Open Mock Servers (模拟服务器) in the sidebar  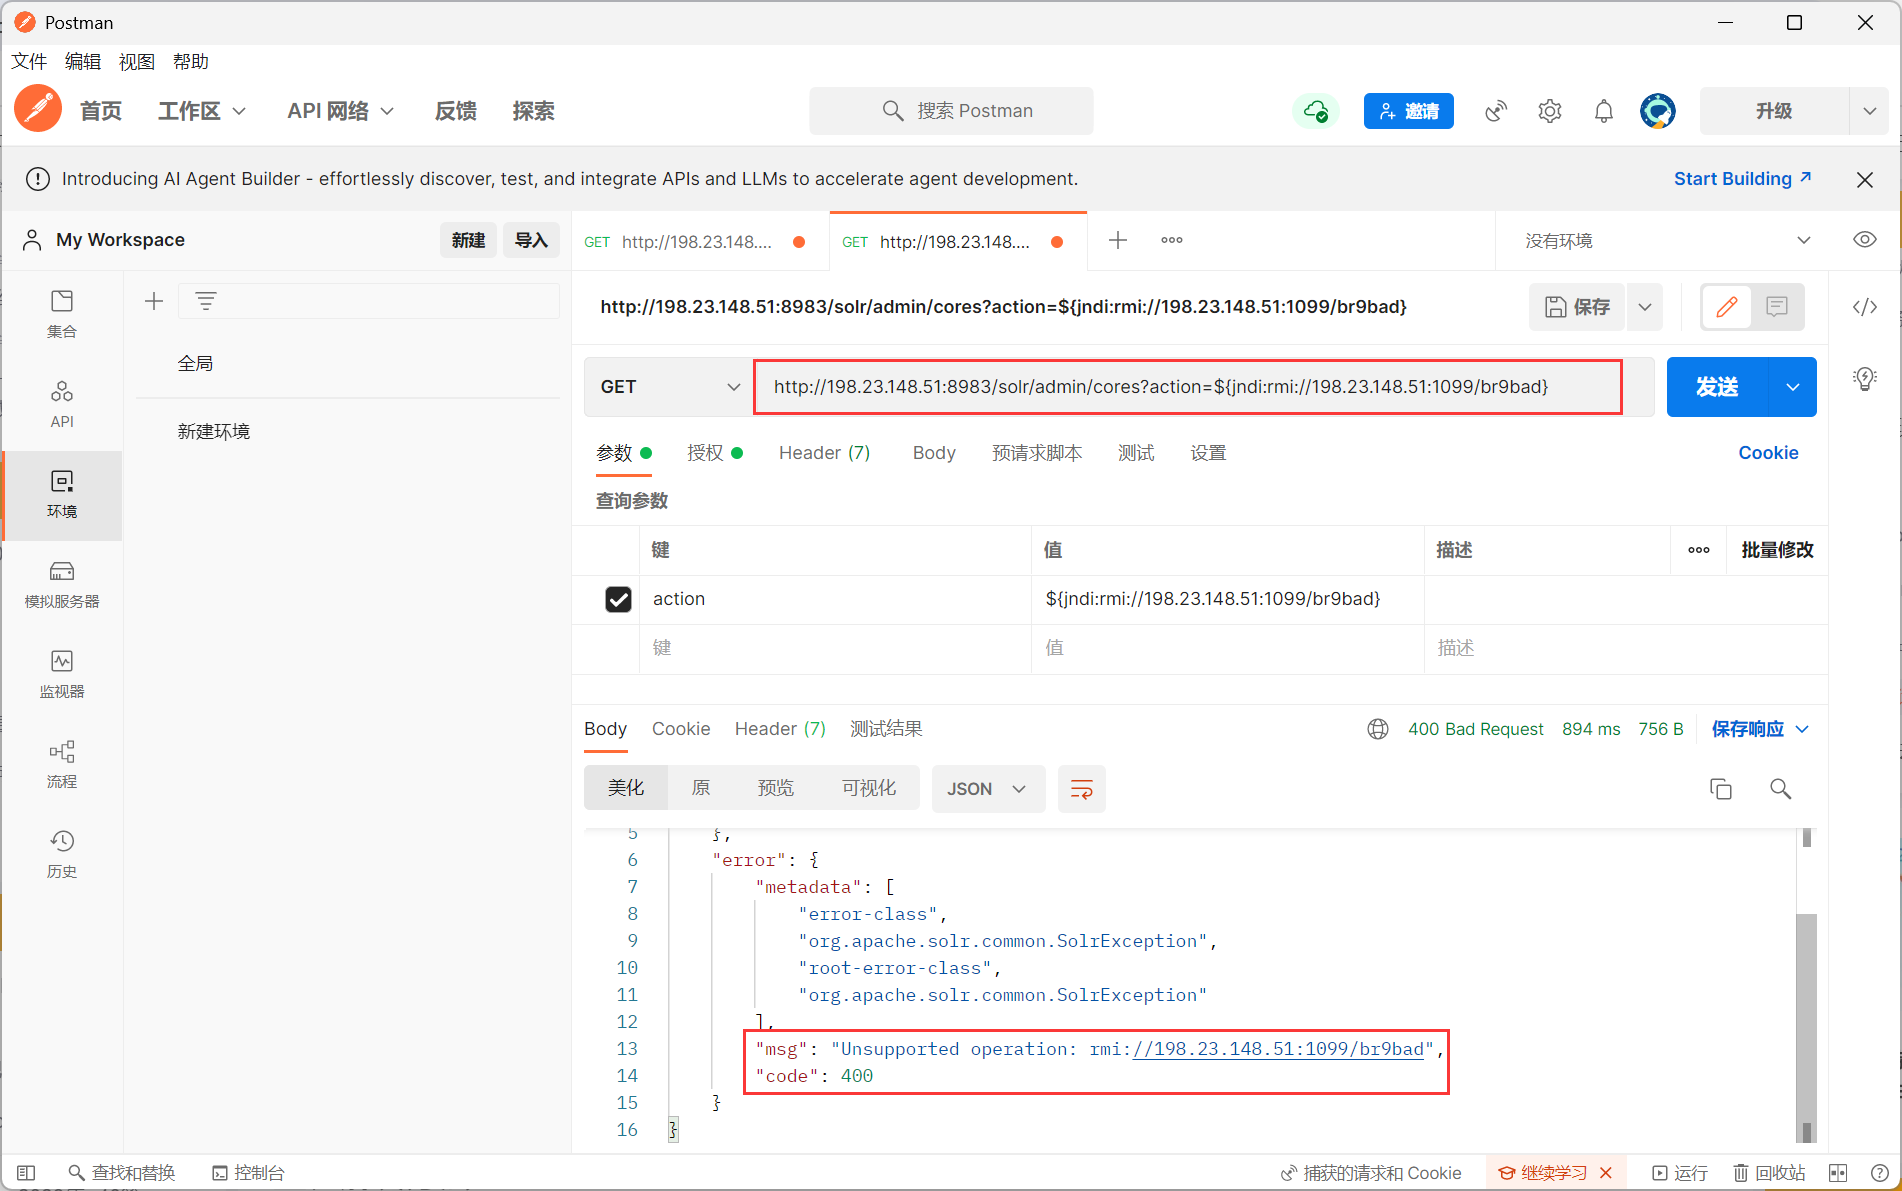[62, 585]
